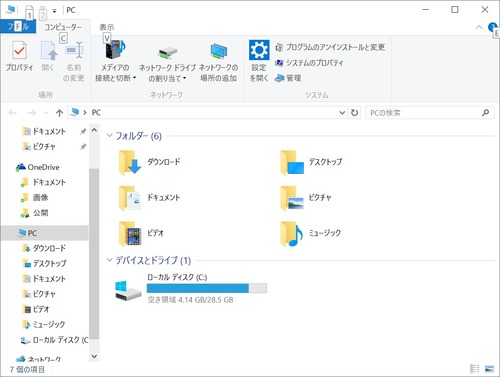Click the search magnifier icon

pyautogui.click(x=486, y=113)
